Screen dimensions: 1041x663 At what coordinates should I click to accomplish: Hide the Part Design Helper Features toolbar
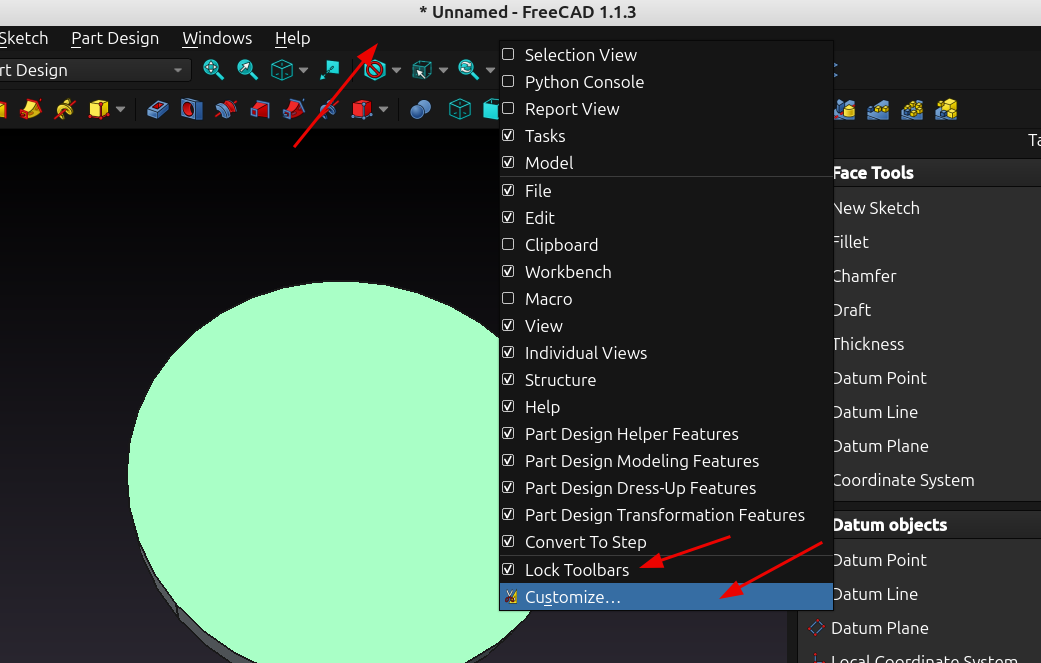[x=509, y=433]
